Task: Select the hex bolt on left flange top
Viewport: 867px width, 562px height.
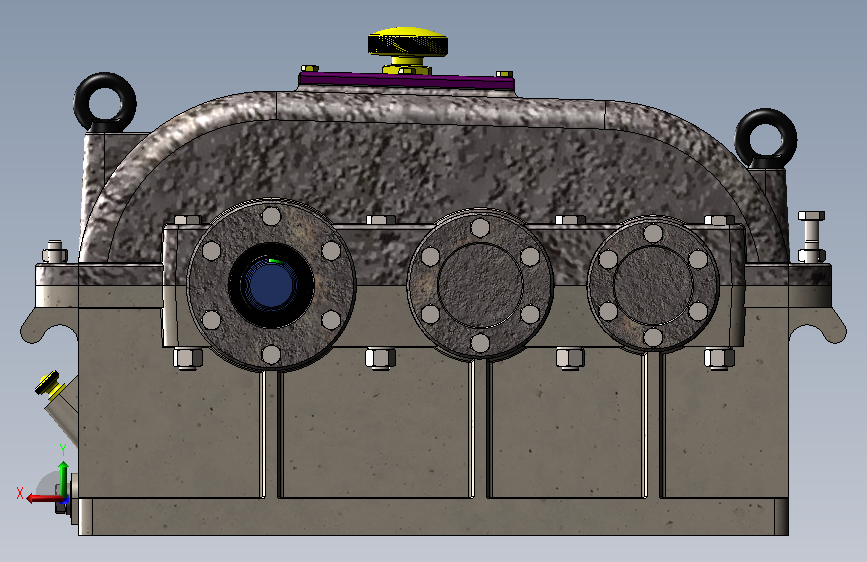Action: 55,251
